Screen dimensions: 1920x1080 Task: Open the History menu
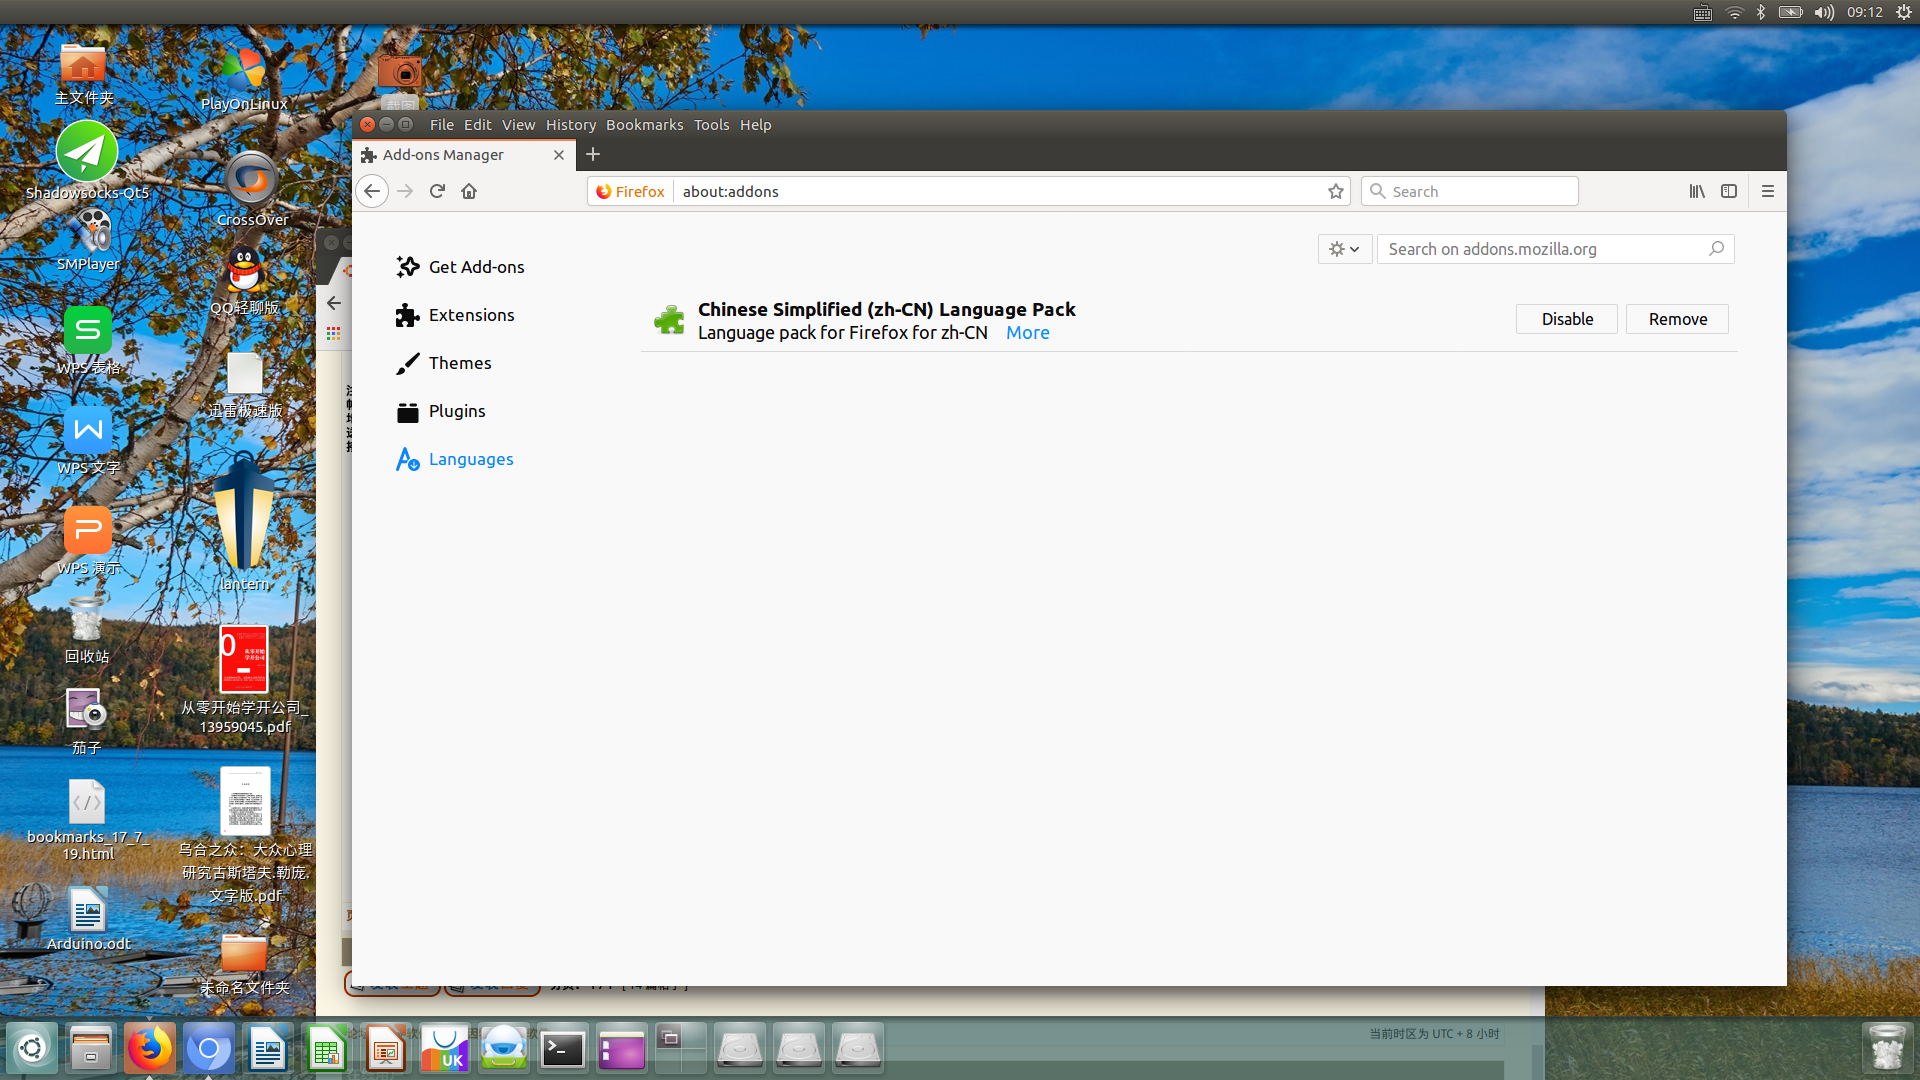571,125
